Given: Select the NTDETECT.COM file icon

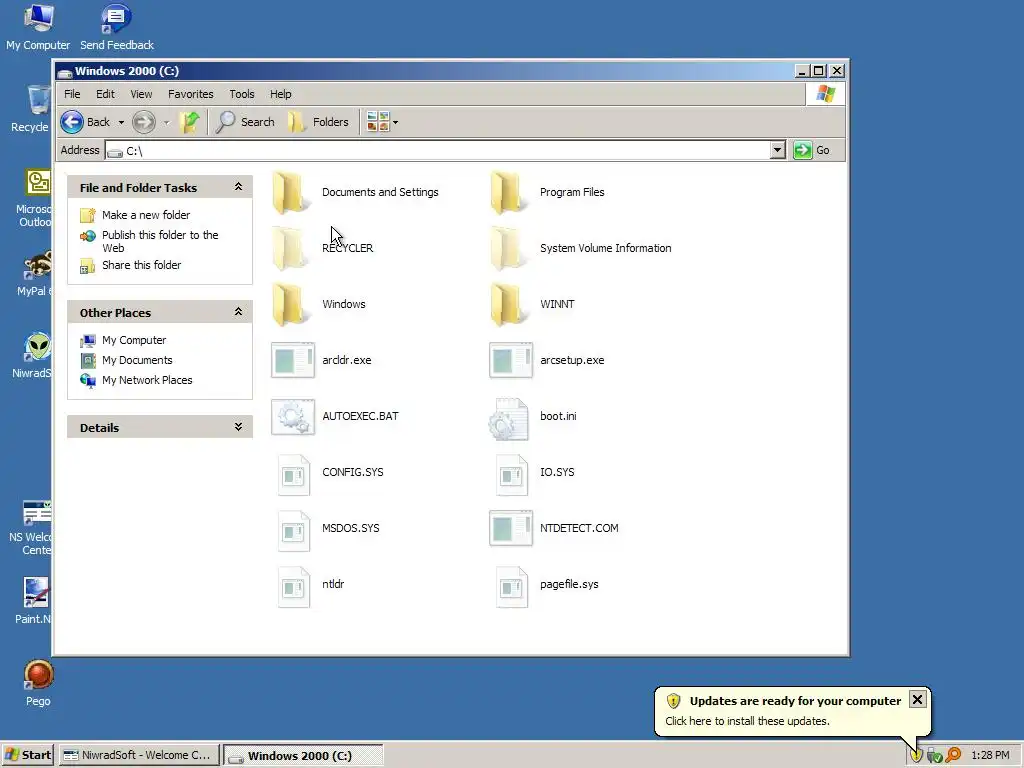Looking at the screenshot, I should tap(511, 528).
